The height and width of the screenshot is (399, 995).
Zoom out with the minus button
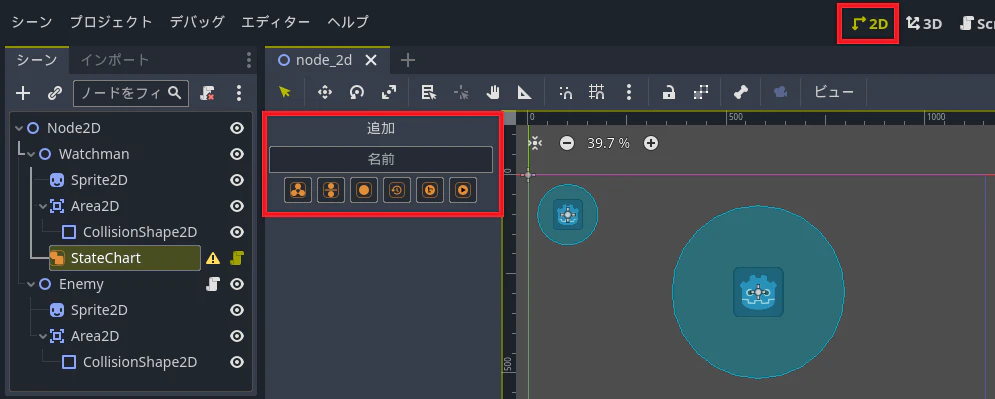pyautogui.click(x=567, y=143)
